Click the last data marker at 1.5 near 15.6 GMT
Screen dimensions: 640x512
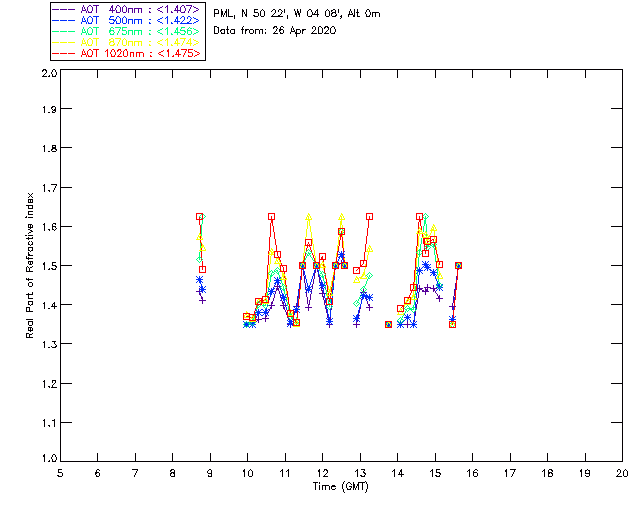(458, 265)
